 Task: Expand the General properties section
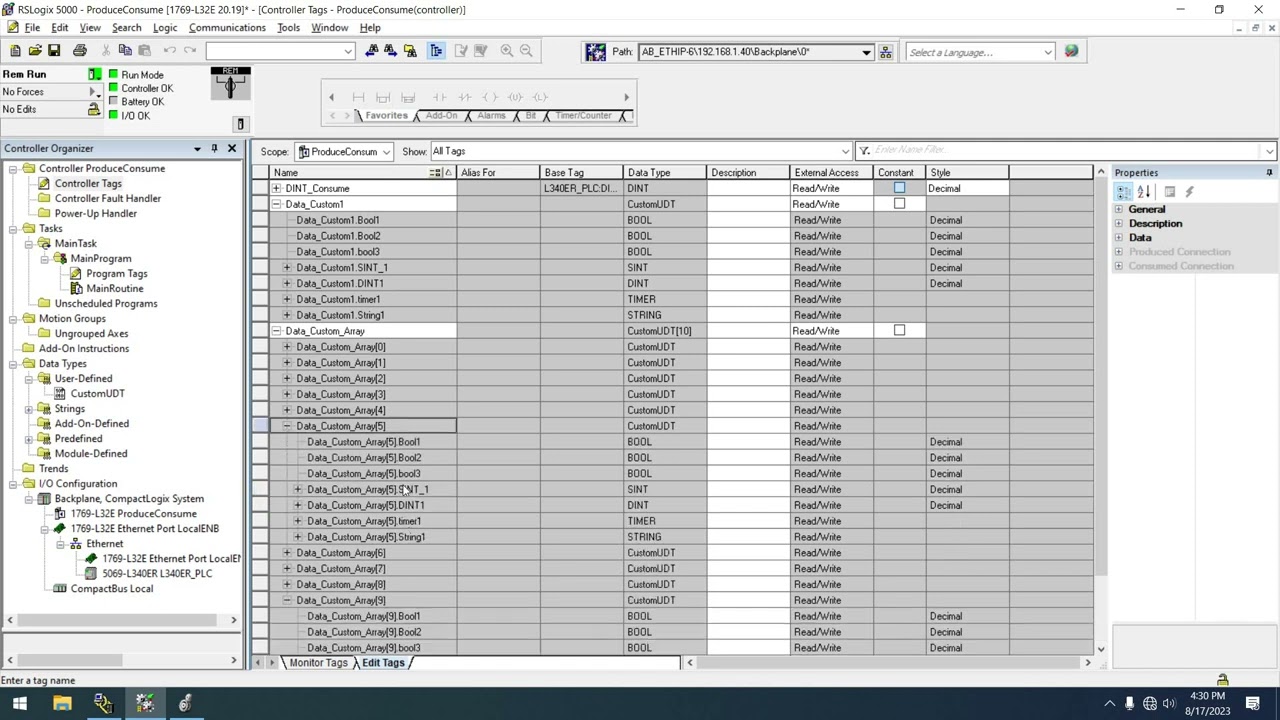tap(1119, 210)
